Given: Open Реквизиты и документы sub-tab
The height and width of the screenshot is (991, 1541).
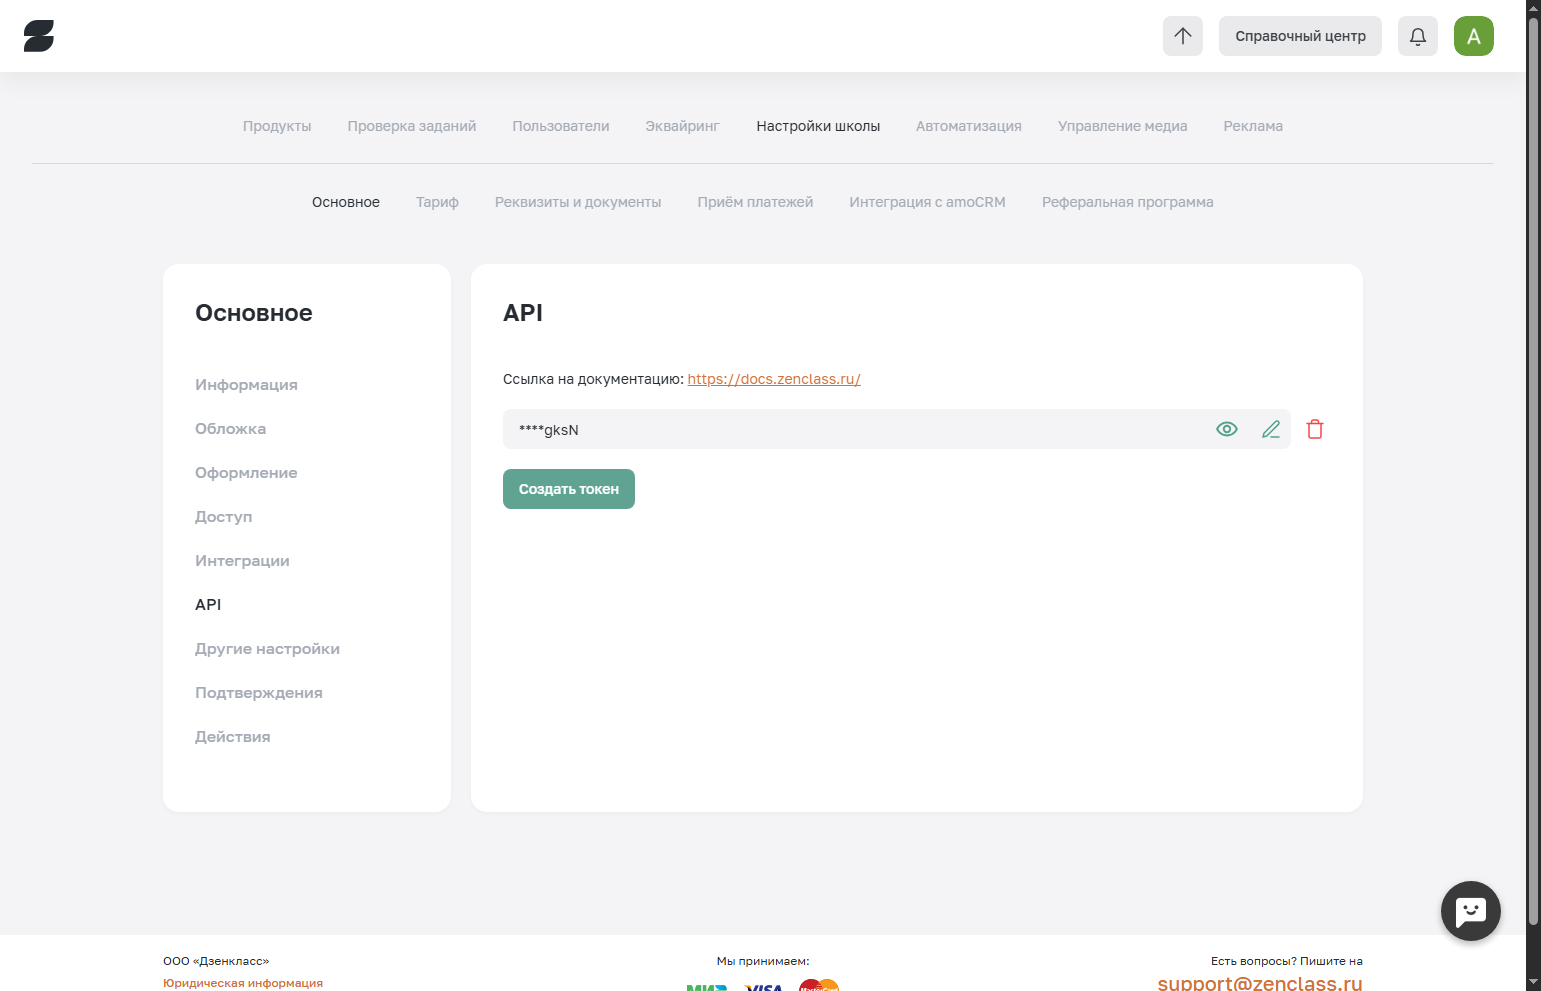Looking at the screenshot, I should [x=578, y=202].
